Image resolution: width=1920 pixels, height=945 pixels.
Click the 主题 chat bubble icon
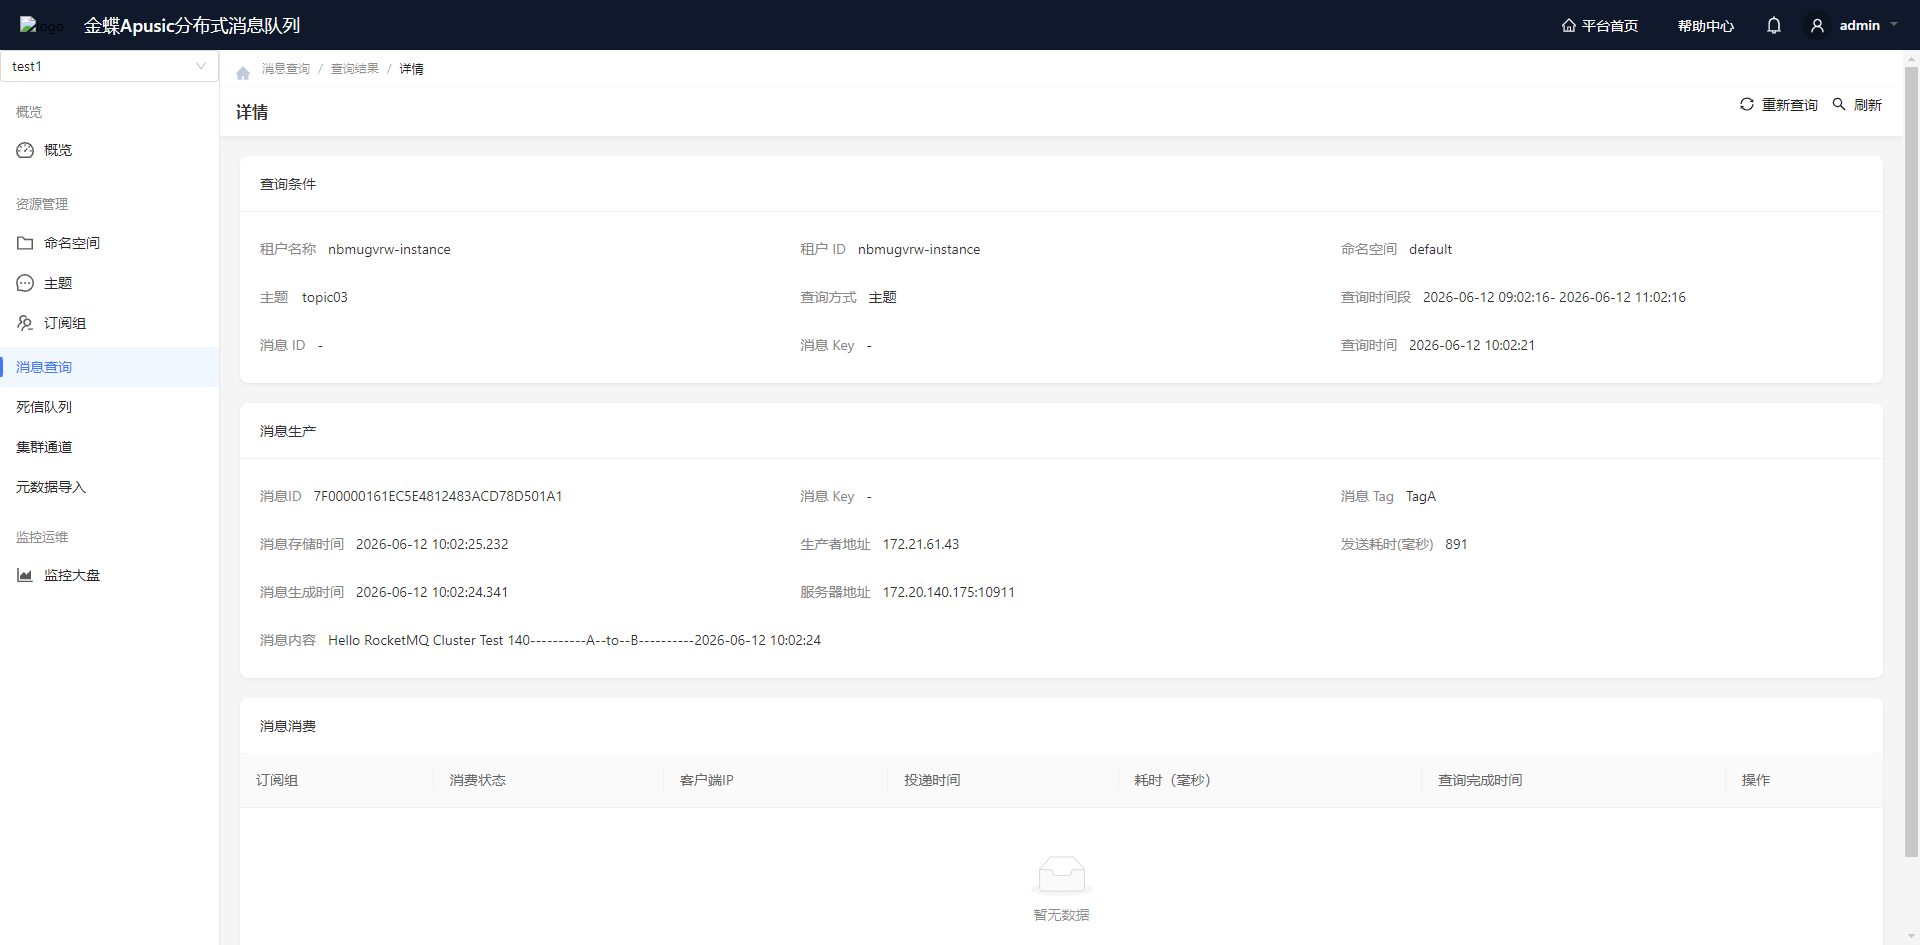point(25,283)
